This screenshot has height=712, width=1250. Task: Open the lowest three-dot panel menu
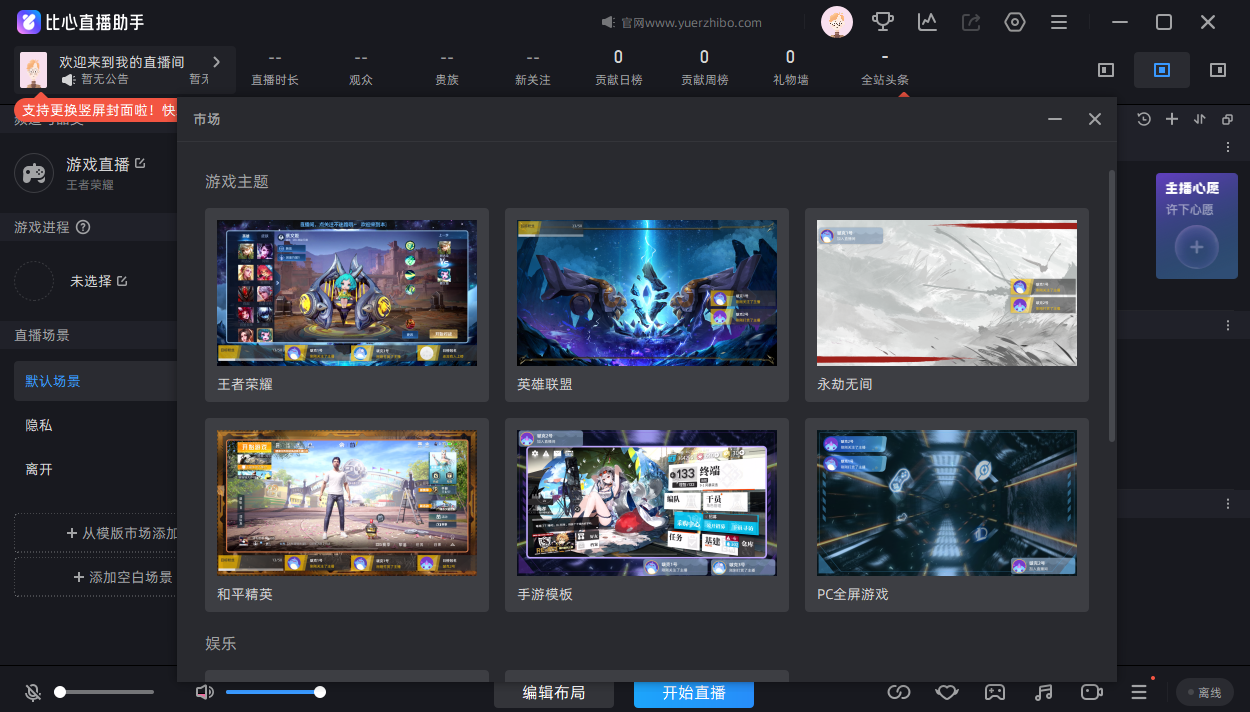coord(1229,503)
